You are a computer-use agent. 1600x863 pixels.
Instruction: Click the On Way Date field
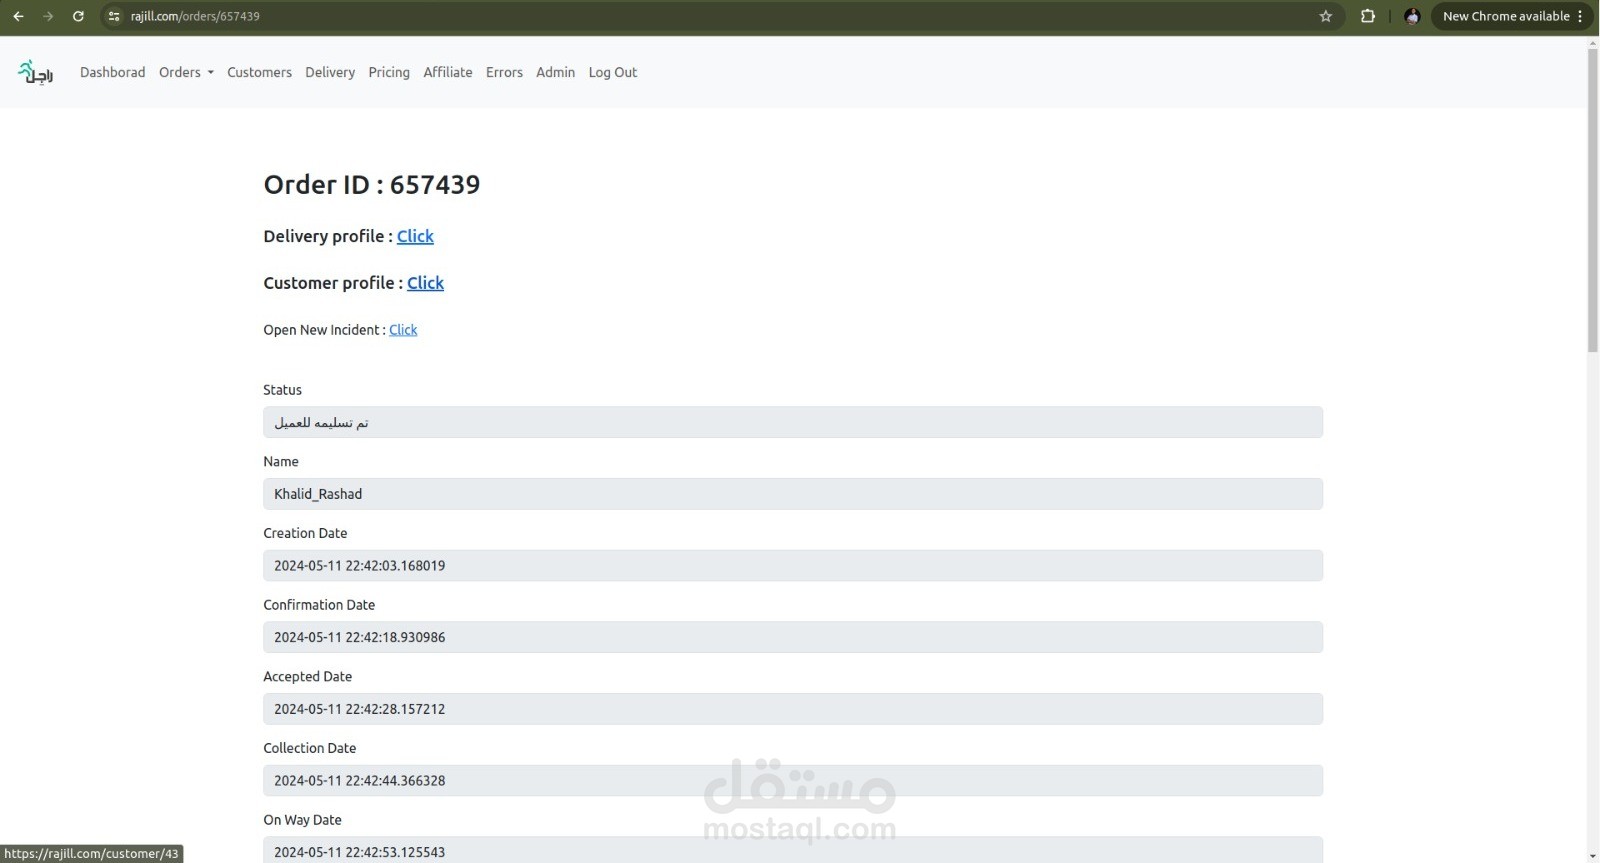pyautogui.click(x=793, y=850)
